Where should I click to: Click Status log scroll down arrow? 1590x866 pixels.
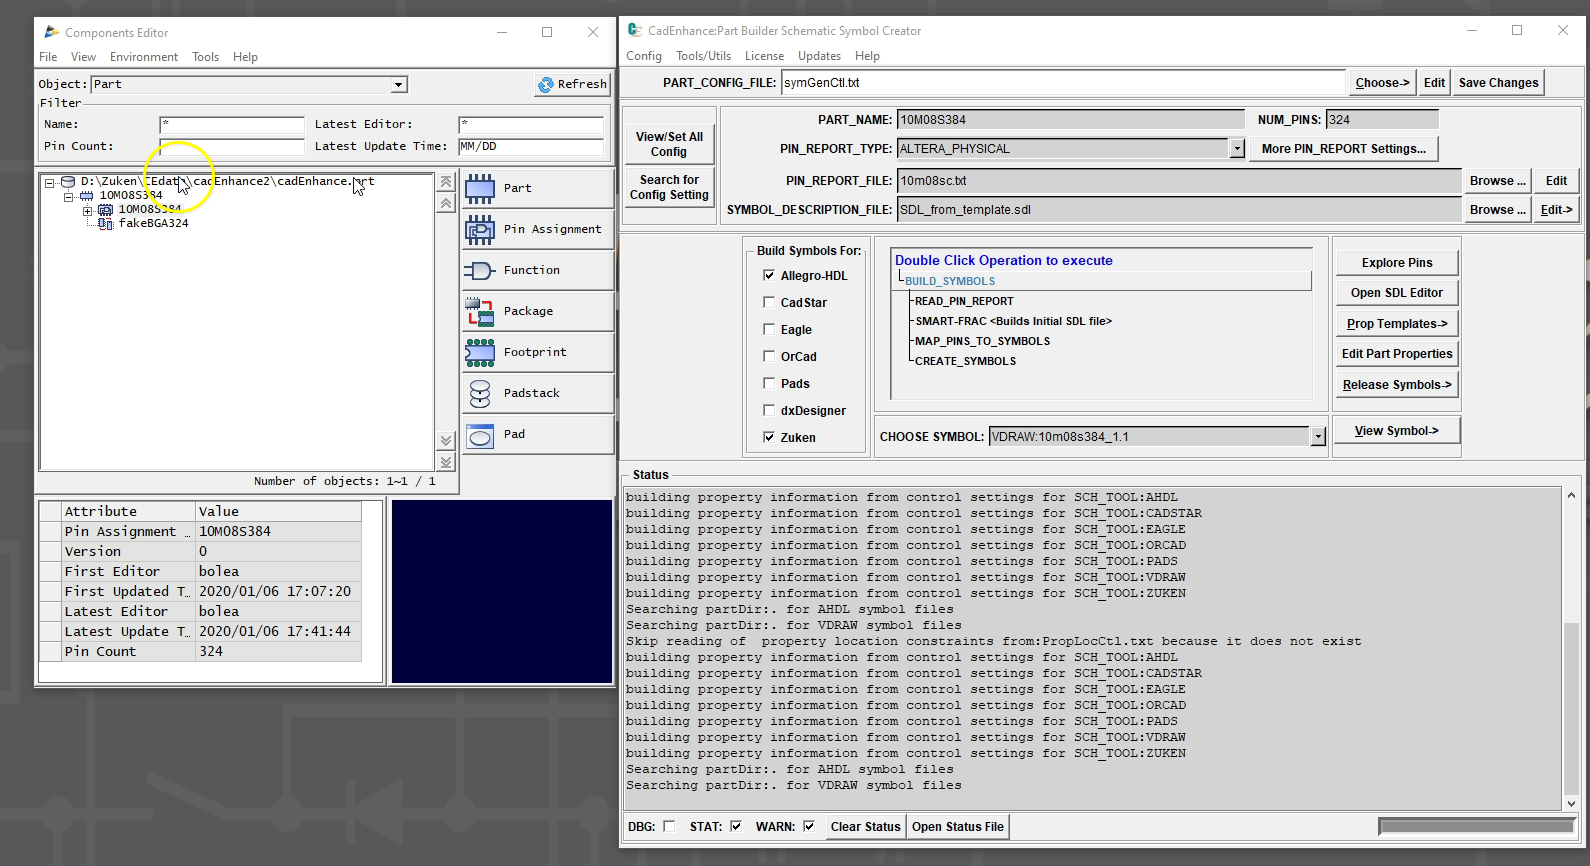1570,803
